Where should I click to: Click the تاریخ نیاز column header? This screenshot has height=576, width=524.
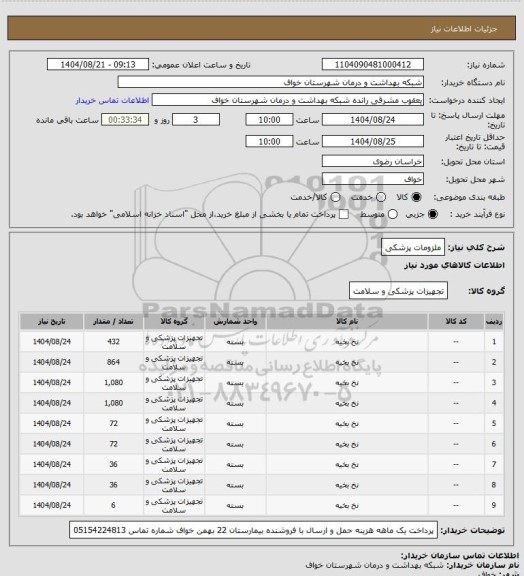point(51,321)
